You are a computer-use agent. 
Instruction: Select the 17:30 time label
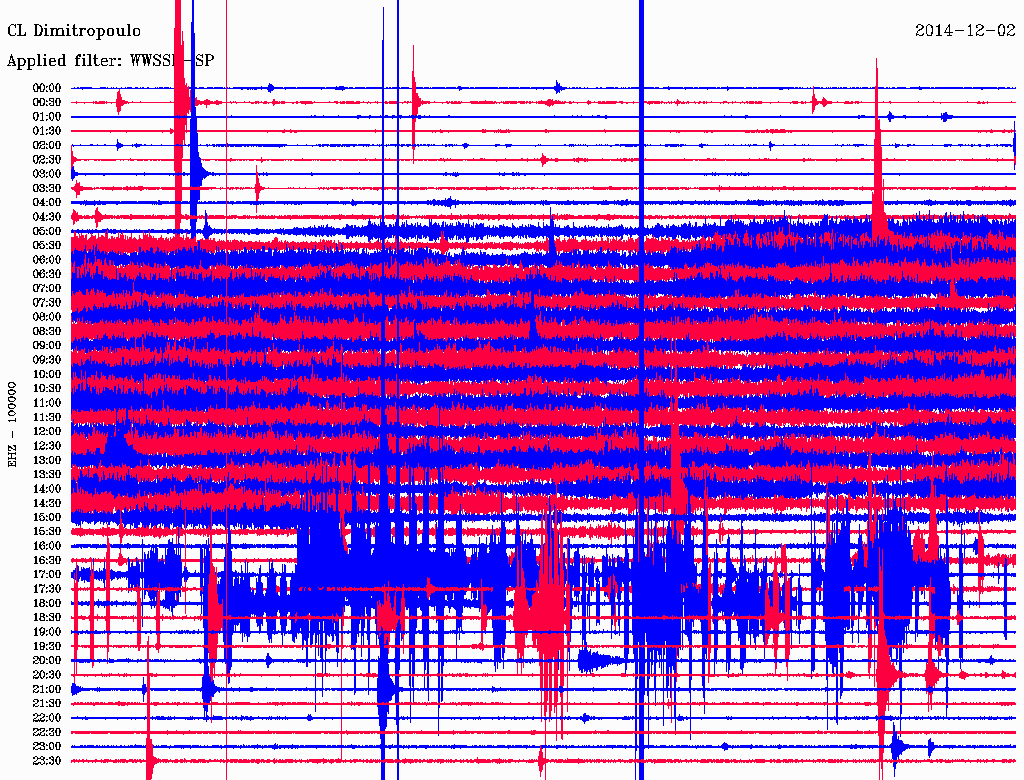47,589
